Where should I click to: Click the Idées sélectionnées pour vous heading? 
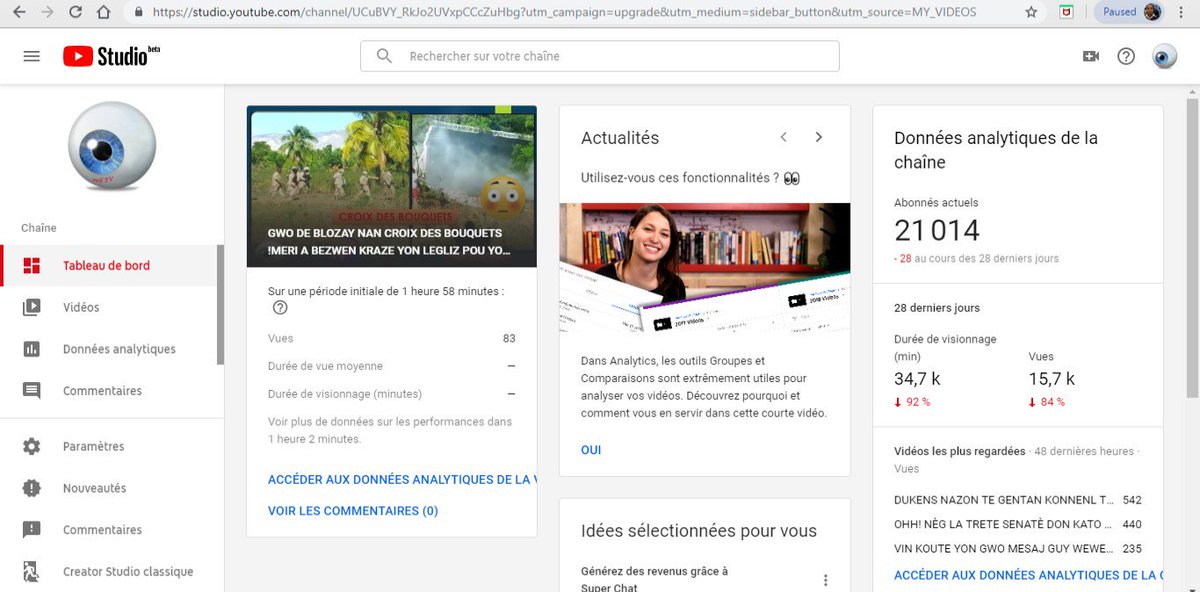[x=699, y=531]
